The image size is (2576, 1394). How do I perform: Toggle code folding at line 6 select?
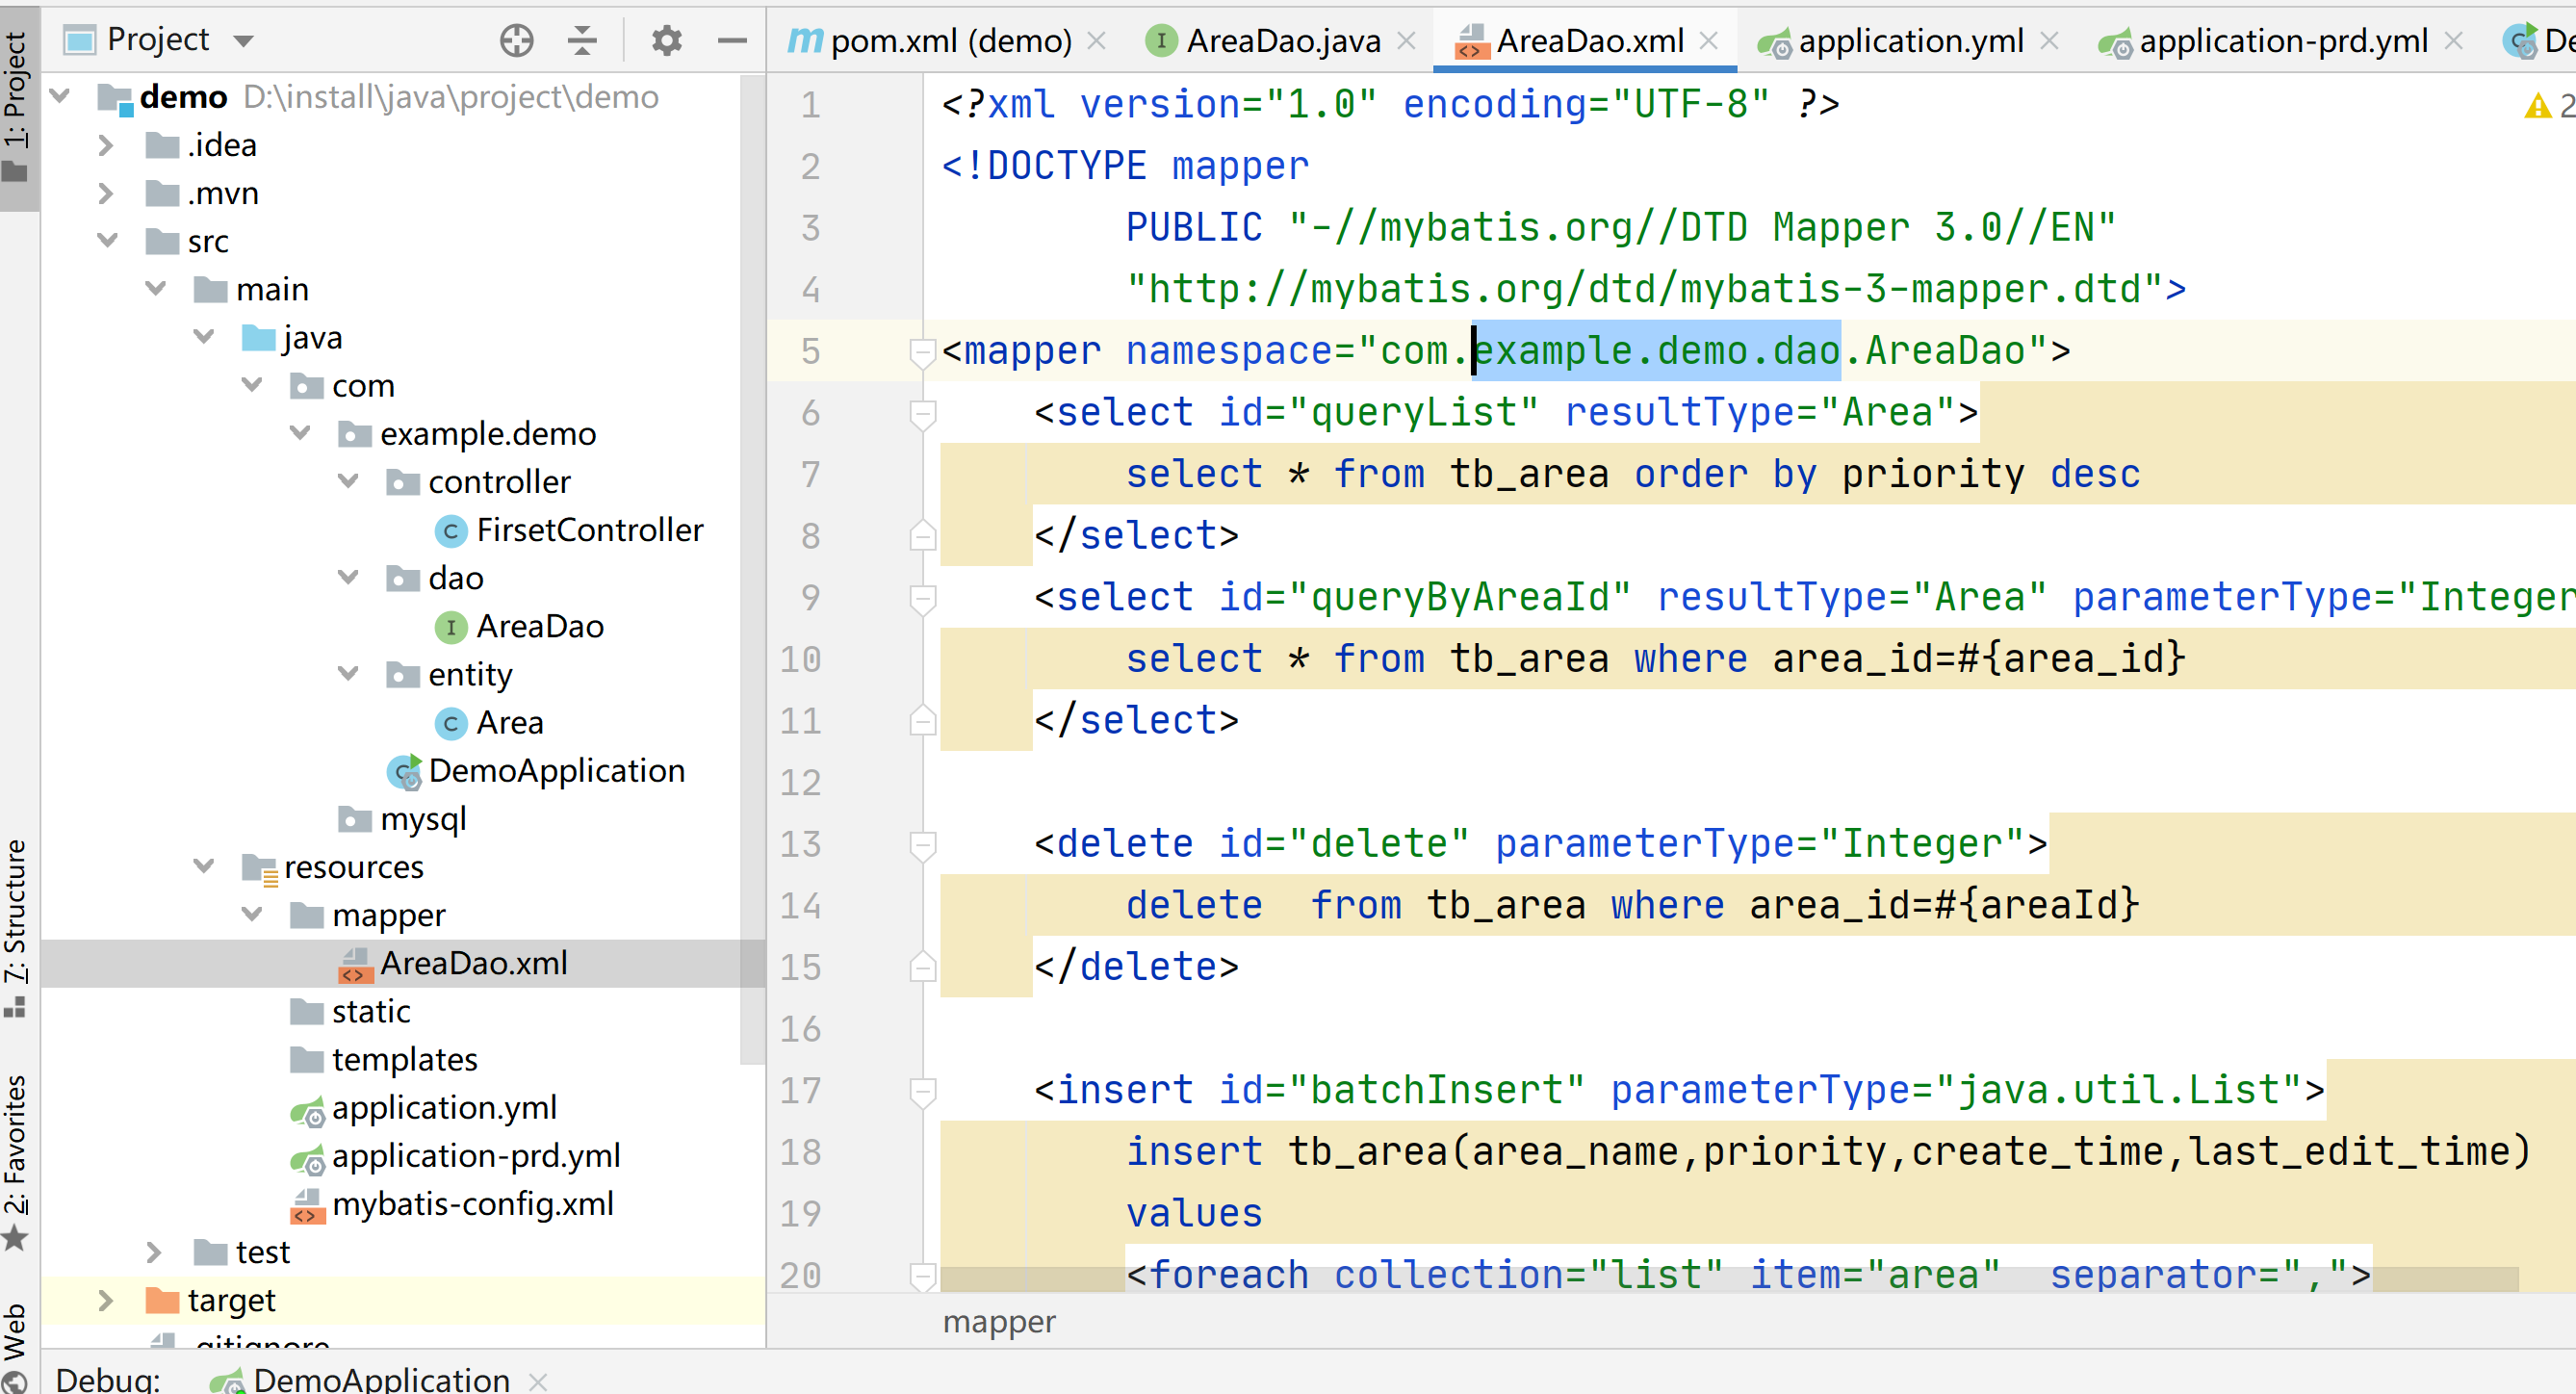922,413
